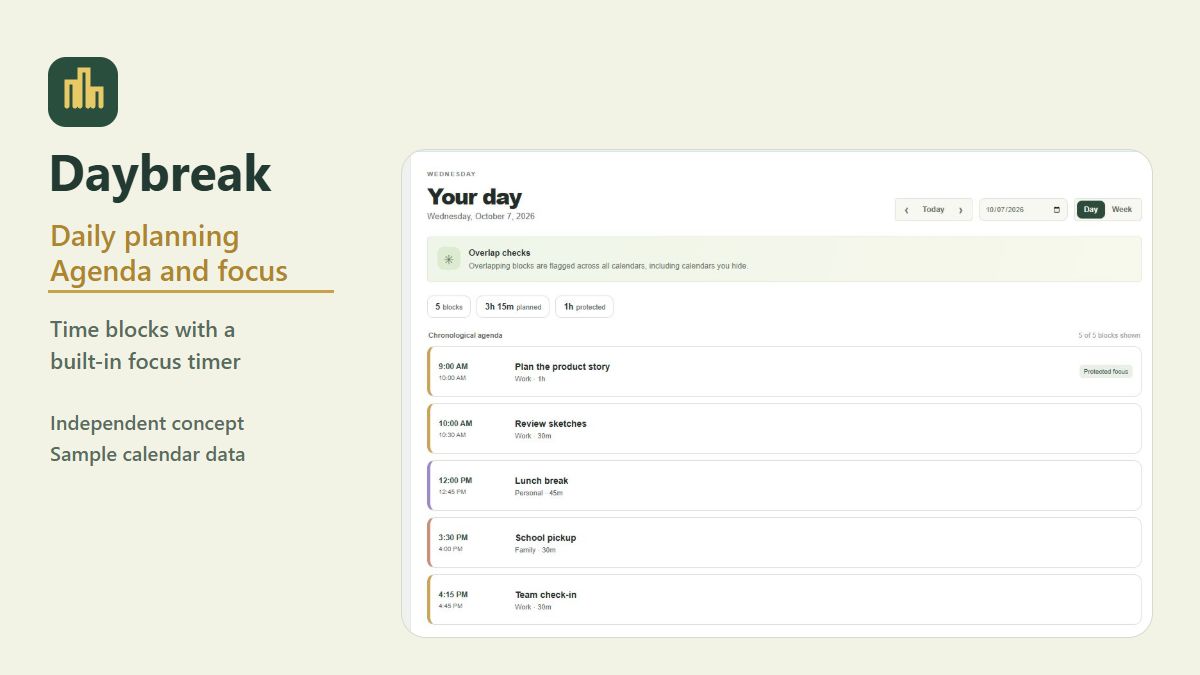Click the 10/07/2026 date input field

point(1023,210)
